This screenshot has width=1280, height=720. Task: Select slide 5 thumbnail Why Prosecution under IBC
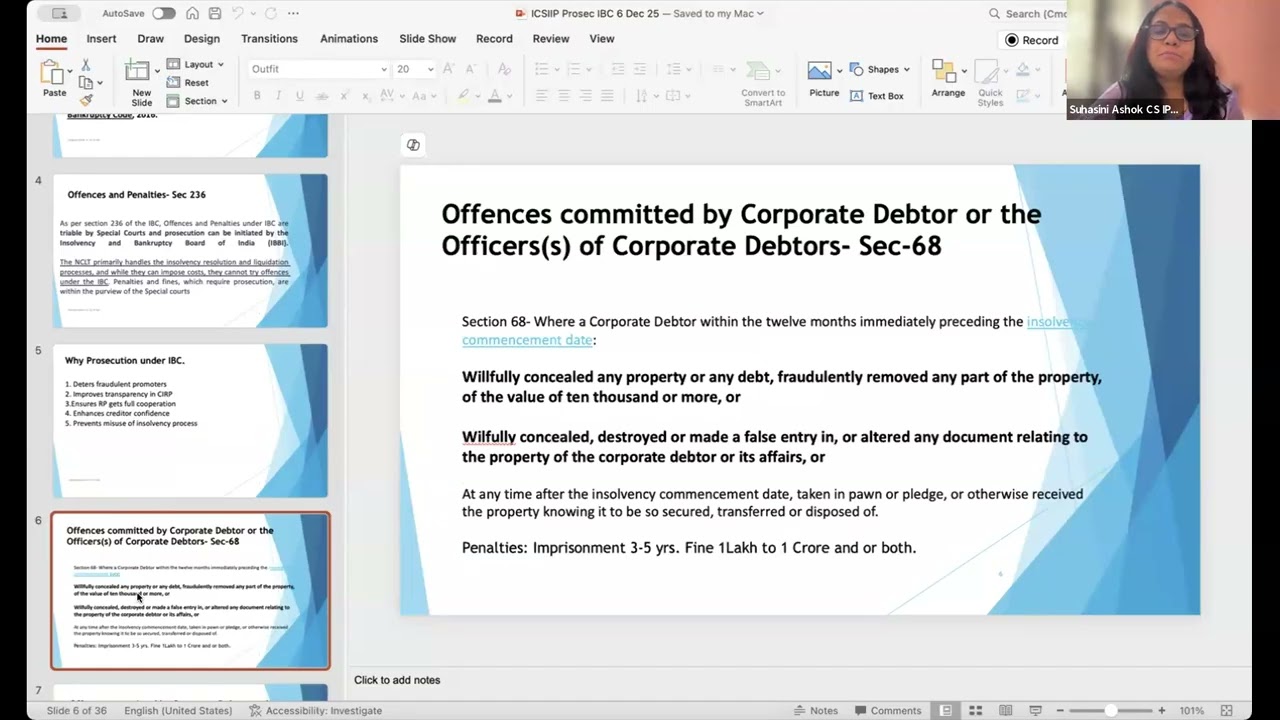pos(190,420)
